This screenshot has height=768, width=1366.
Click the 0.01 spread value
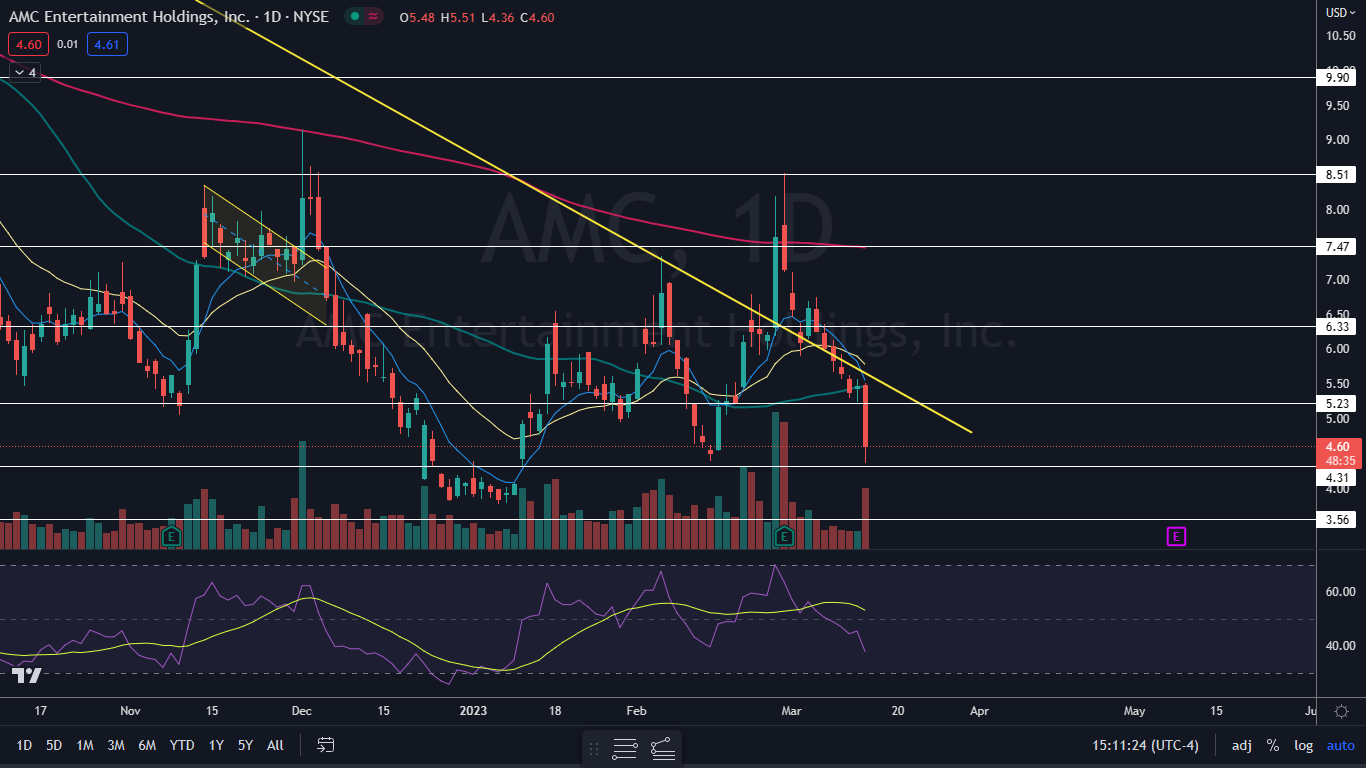[x=67, y=44]
